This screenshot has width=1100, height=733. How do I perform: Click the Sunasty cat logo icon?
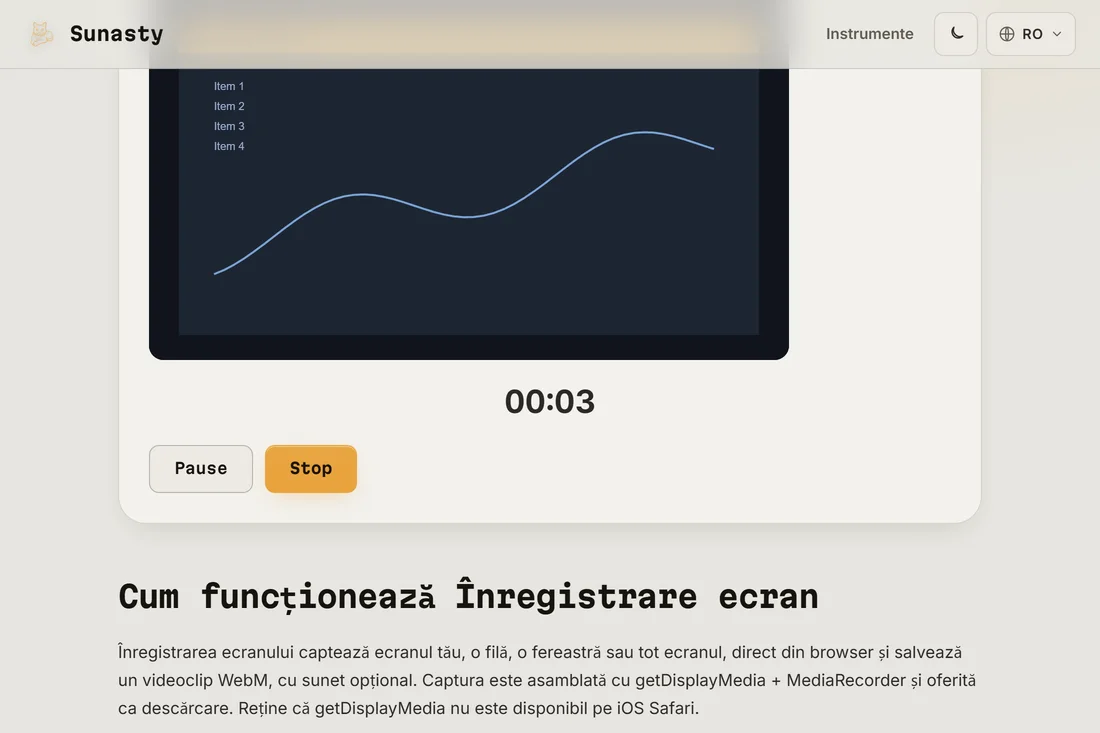point(41,34)
